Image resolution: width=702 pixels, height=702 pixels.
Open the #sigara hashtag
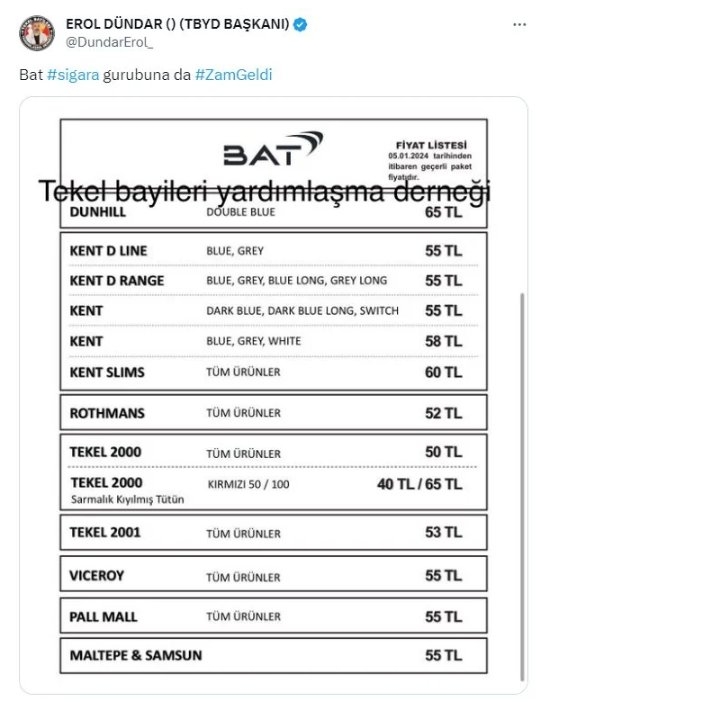click(x=73, y=75)
